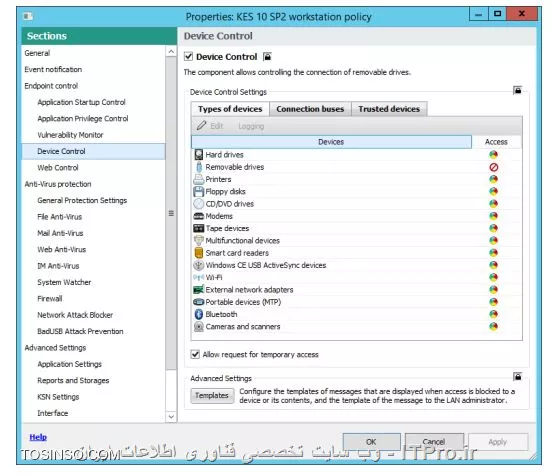
Task: Open the Types of devices tab
Action: [x=230, y=109]
